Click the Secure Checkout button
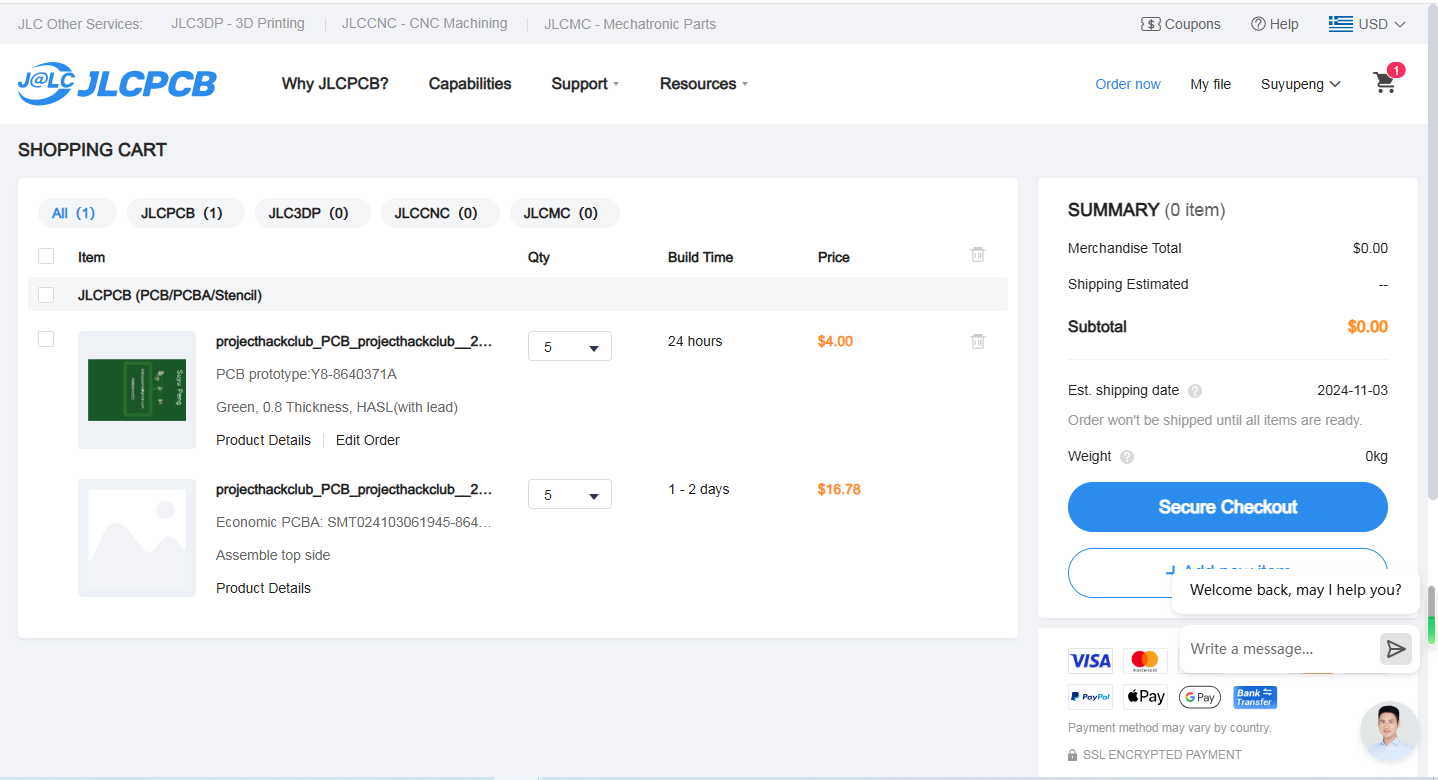Viewport: 1438px width, 780px height. click(1228, 507)
